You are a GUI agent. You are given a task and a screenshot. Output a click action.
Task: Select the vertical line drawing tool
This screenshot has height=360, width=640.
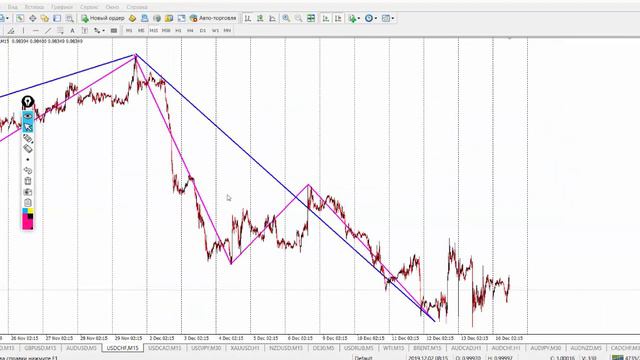[23, 31]
